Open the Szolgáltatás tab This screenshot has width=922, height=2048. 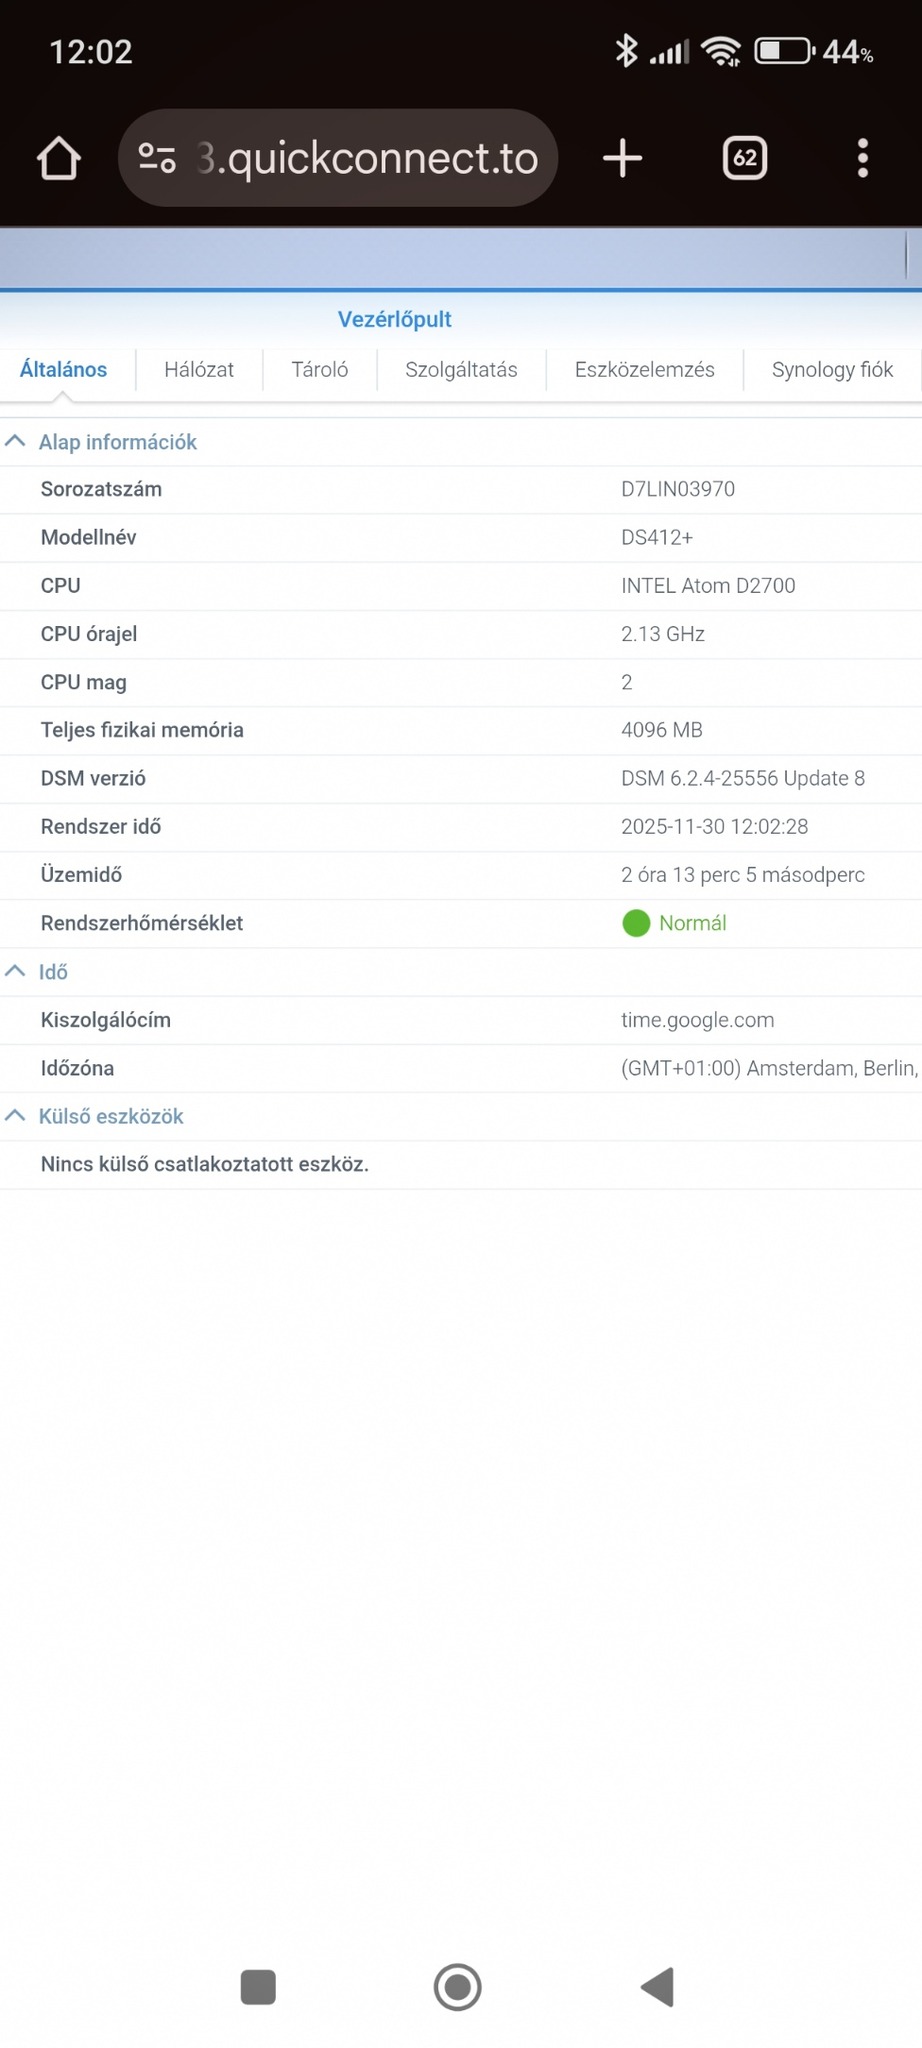[461, 370]
